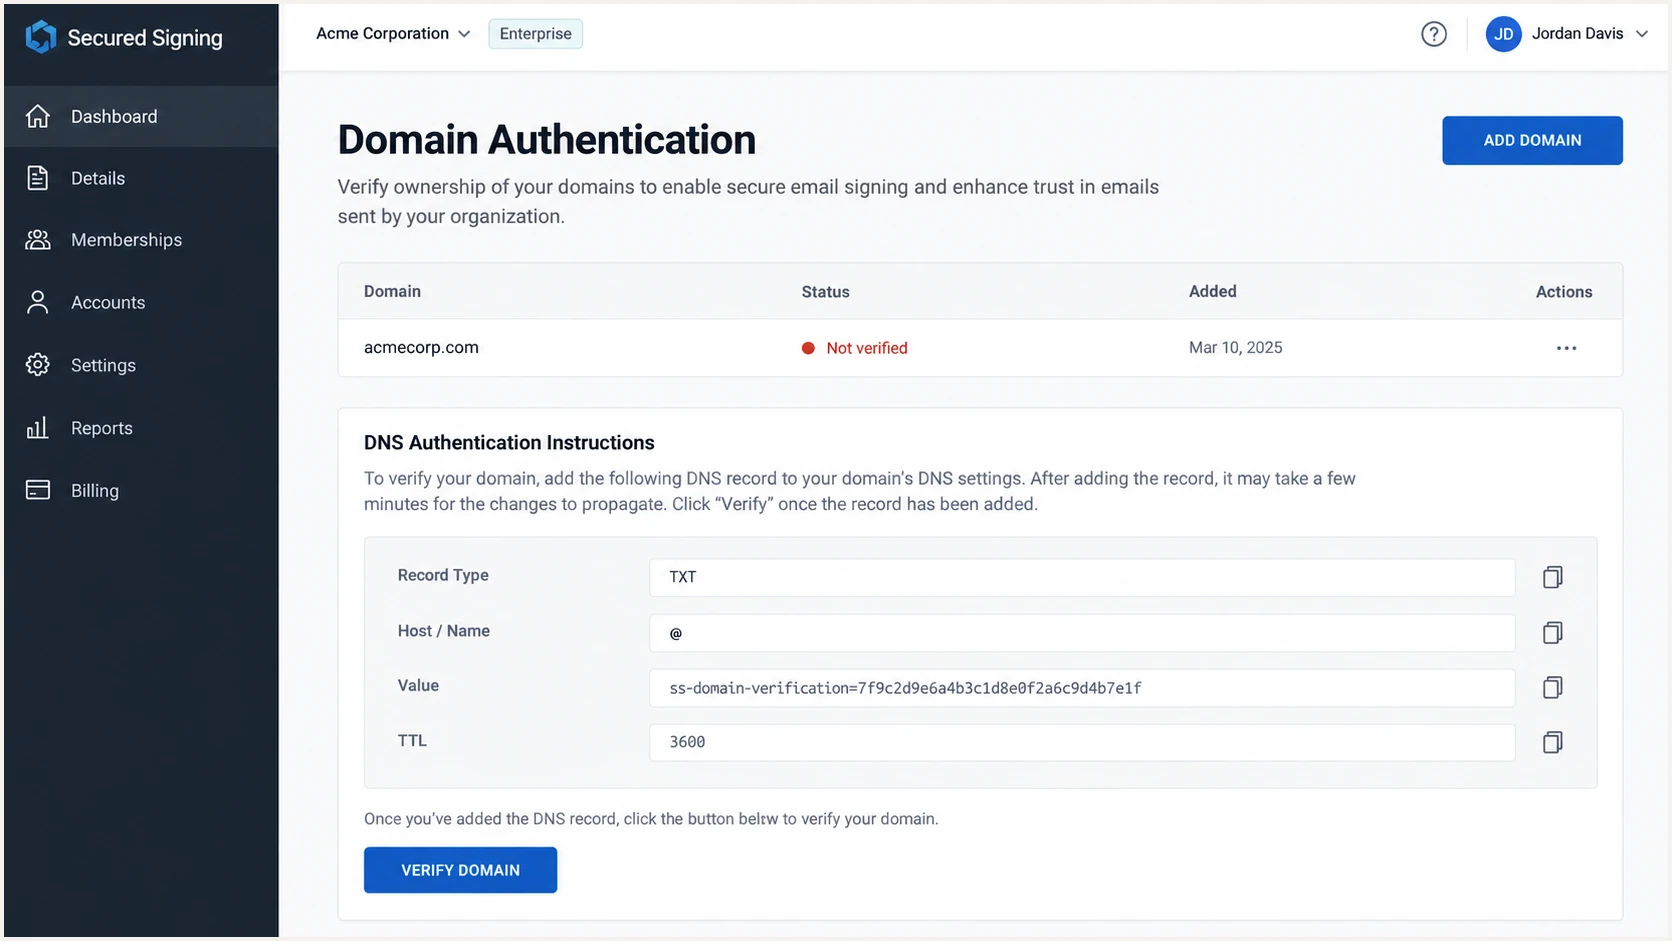The height and width of the screenshot is (941, 1672).
Task: Select Accounts in the sidebar
Action: [141, 302]
